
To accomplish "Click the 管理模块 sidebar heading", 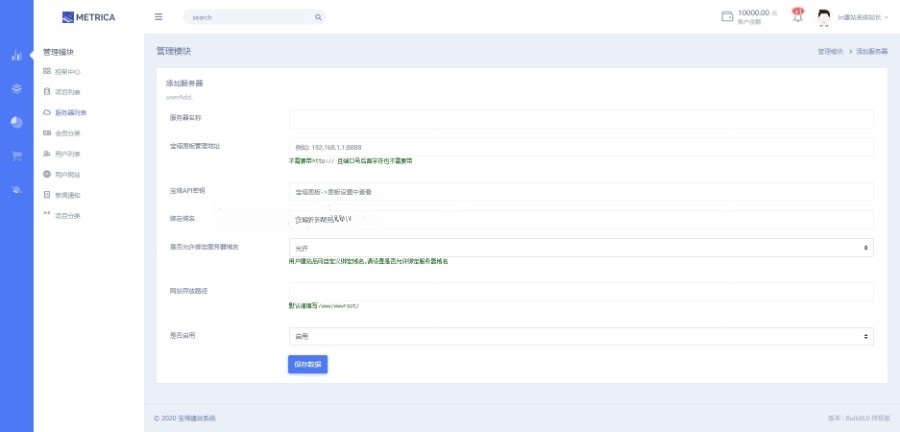I will point(58,52).
